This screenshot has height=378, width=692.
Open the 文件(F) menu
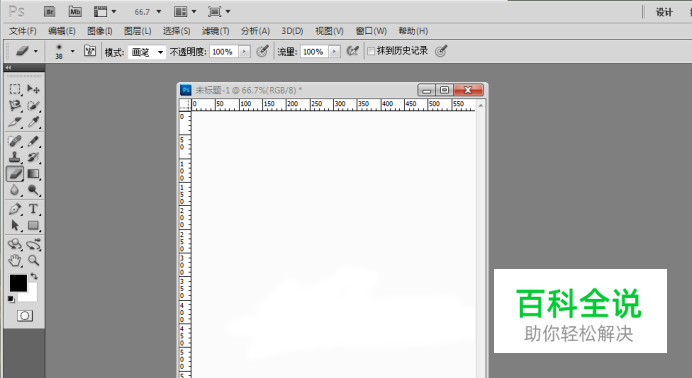23,31
